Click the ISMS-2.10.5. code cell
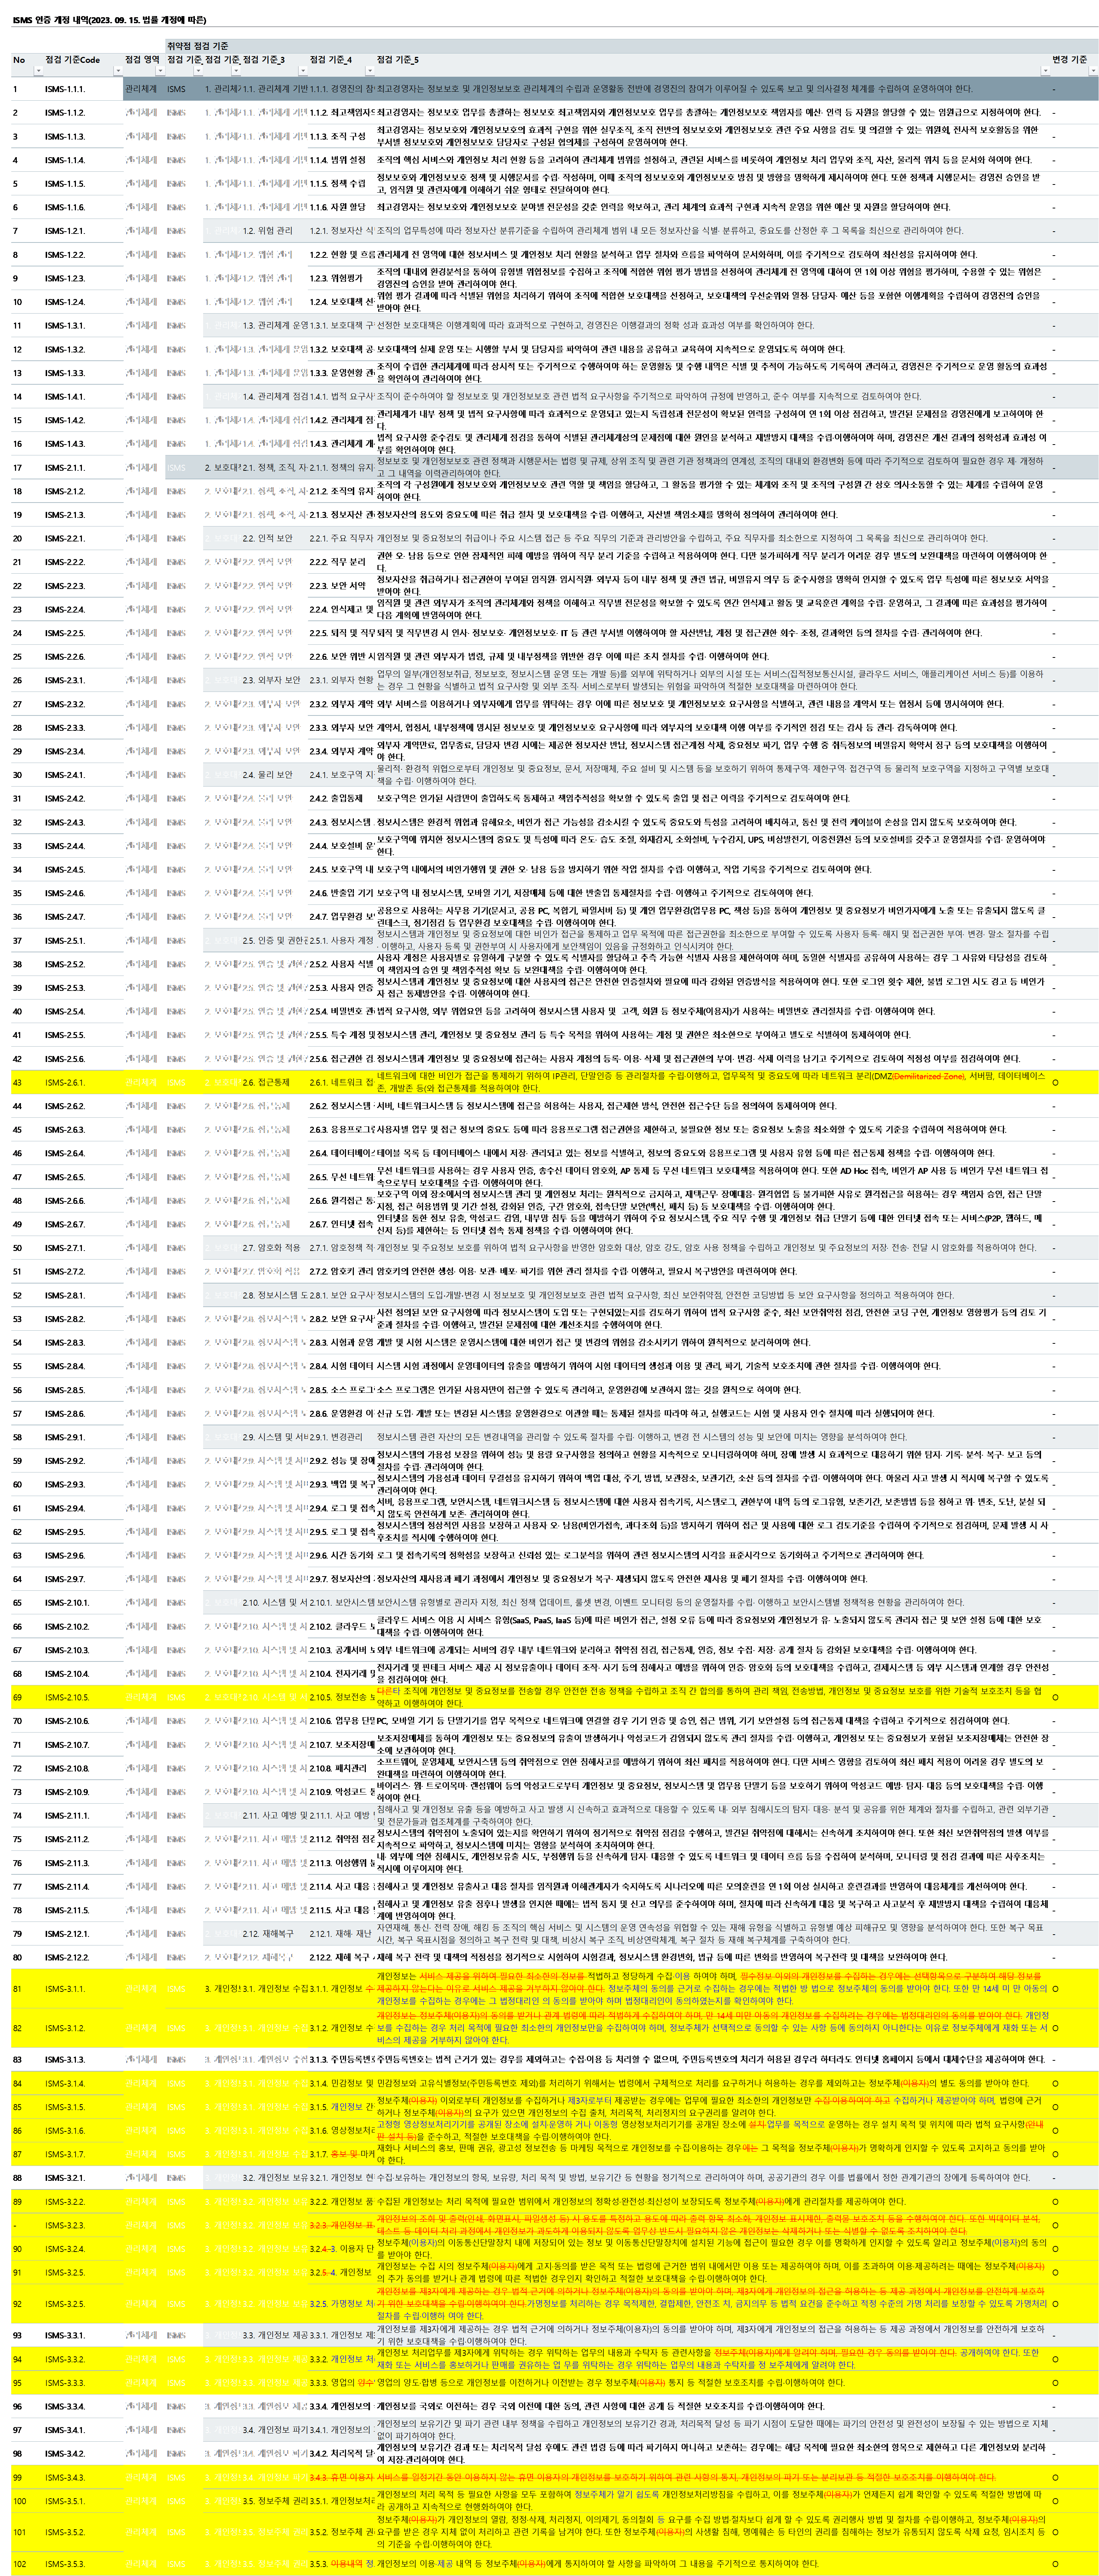This screenshot has height=2576, width=1099. 67,1697
